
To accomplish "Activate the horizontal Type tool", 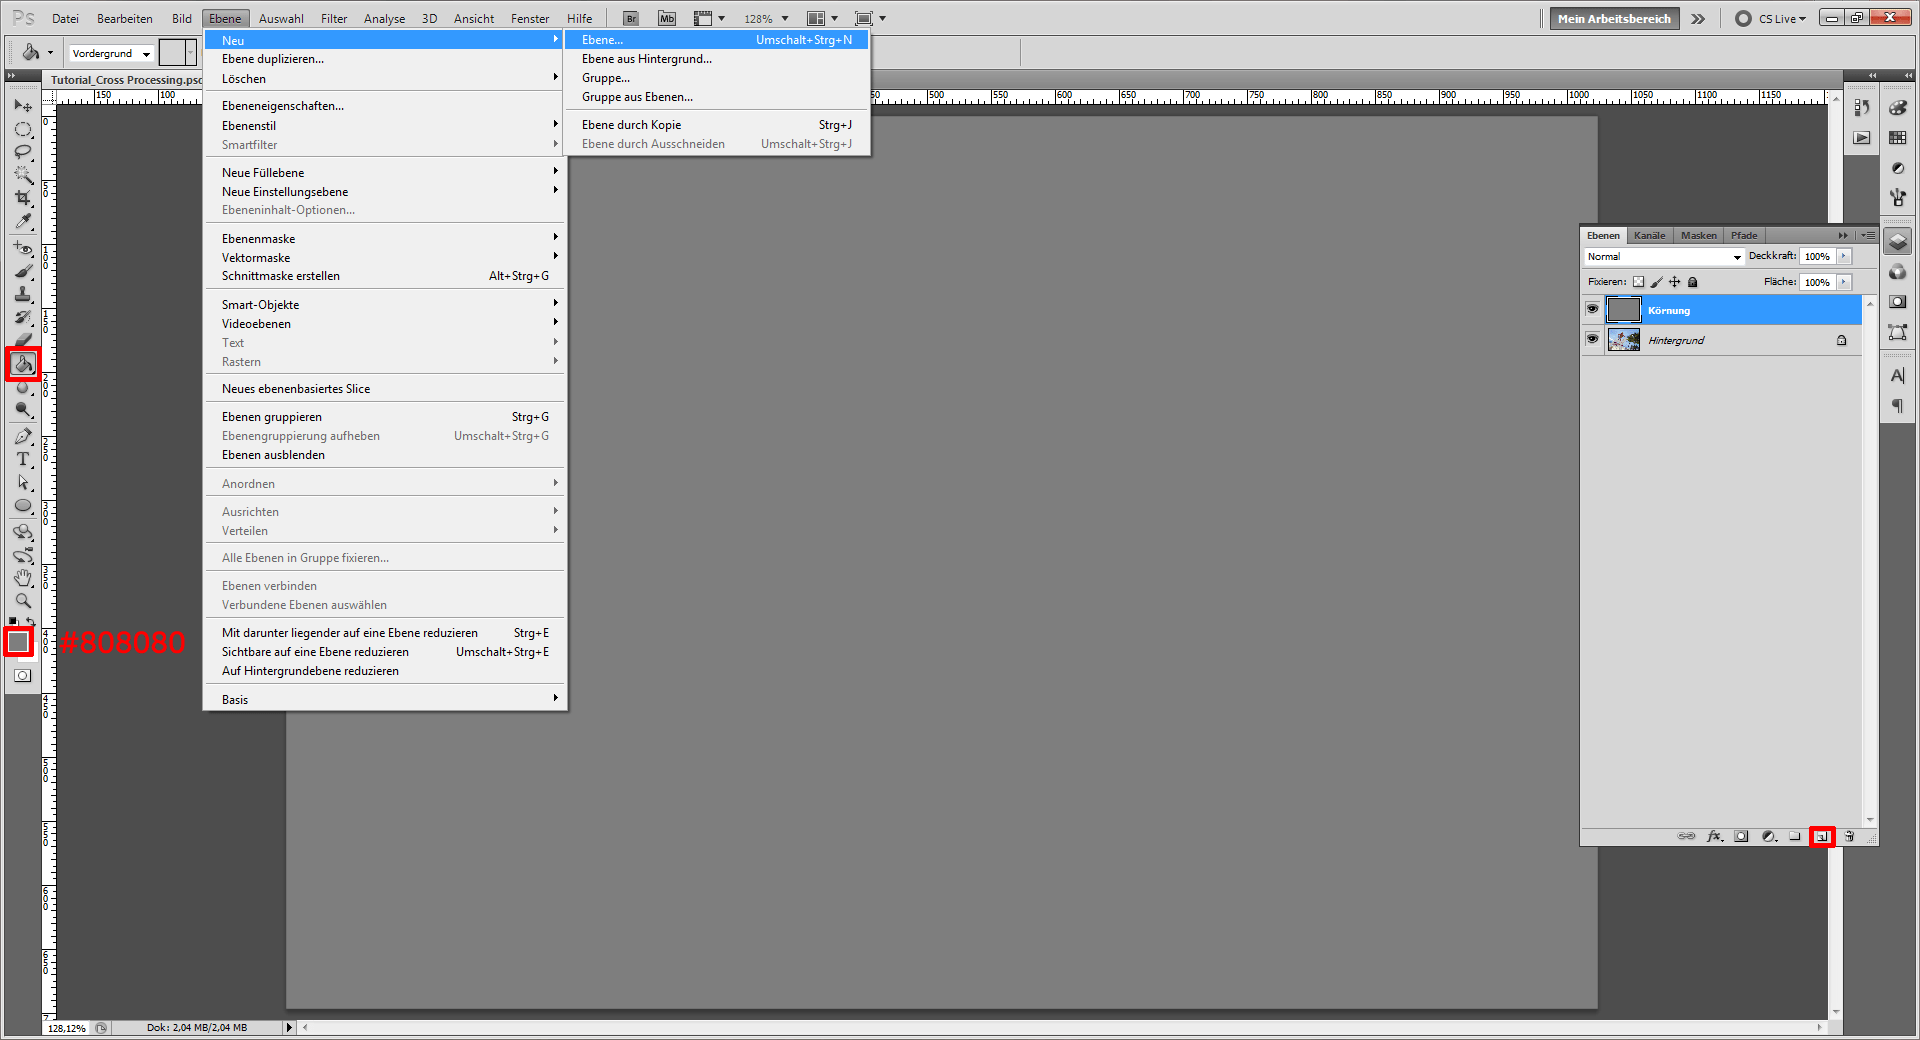I will click(23, 459).
